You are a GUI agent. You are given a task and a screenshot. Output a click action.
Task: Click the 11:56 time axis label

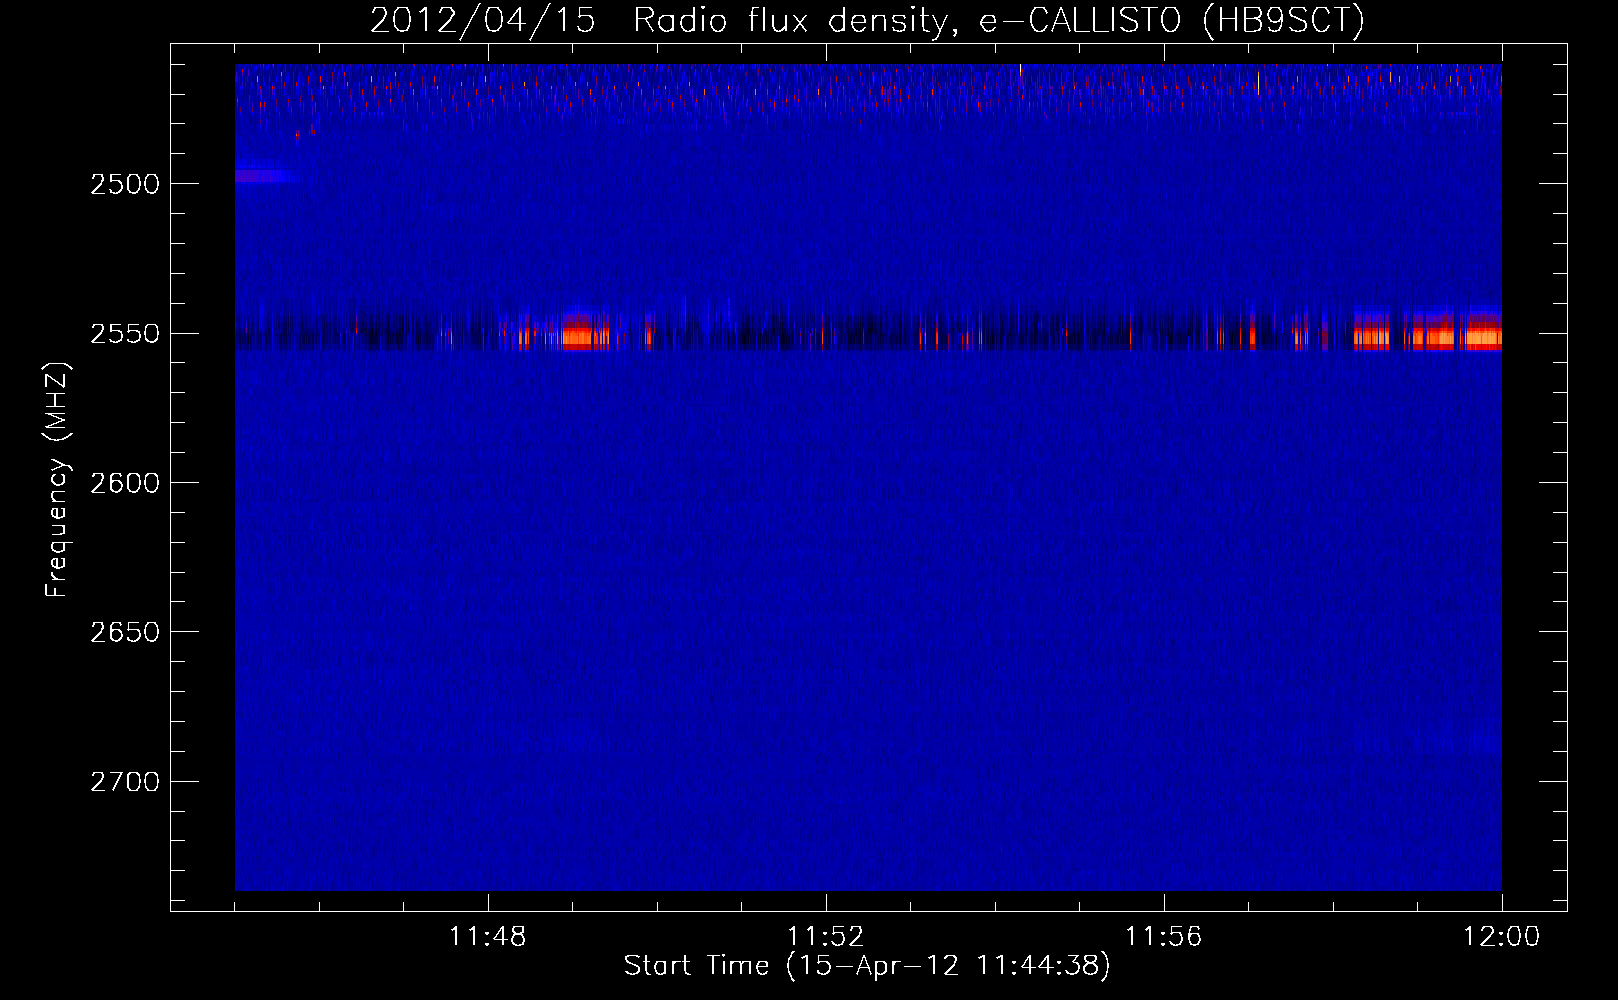[x=1164, y=936]
